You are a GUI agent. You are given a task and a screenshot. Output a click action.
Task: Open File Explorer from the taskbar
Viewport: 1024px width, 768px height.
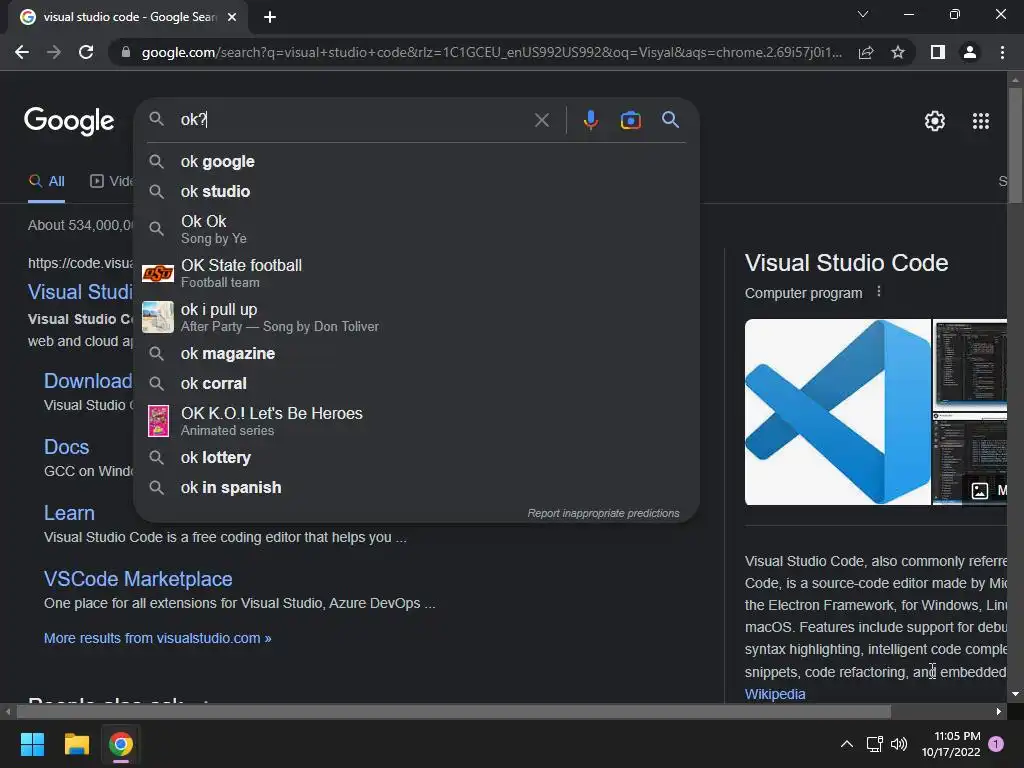tap(76, 744)
